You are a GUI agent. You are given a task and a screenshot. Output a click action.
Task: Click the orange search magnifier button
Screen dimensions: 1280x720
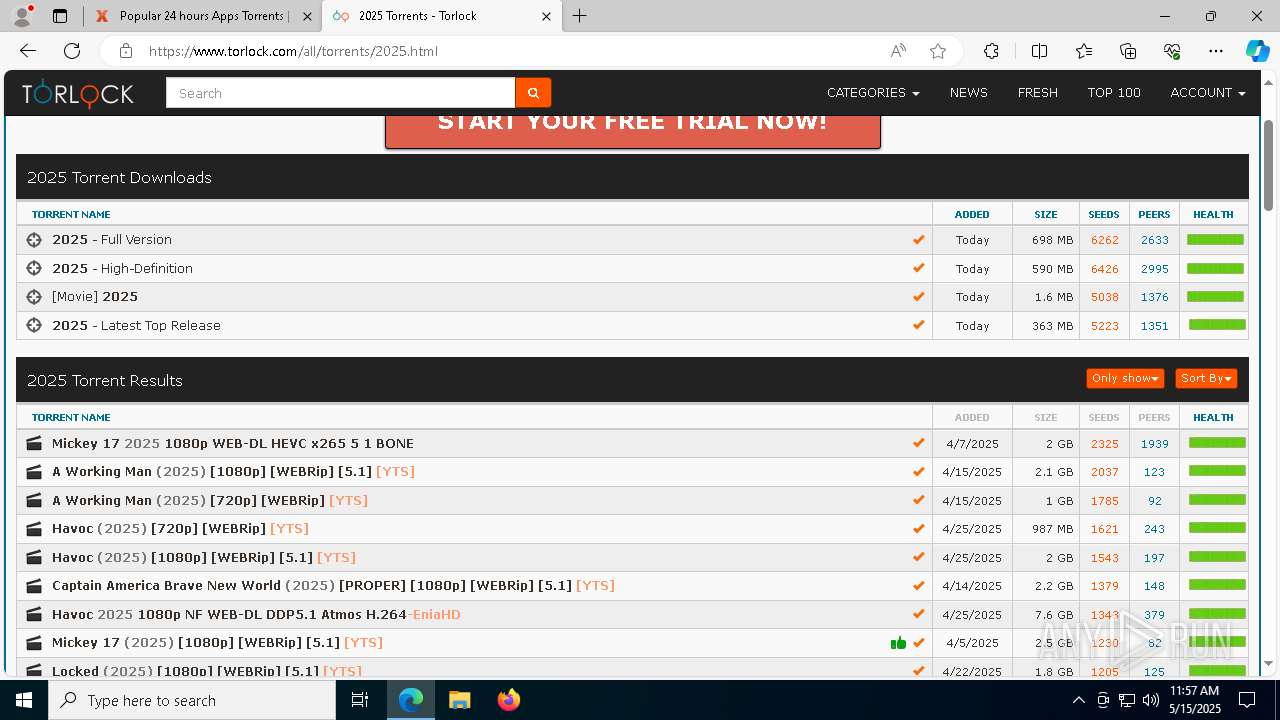533,93
